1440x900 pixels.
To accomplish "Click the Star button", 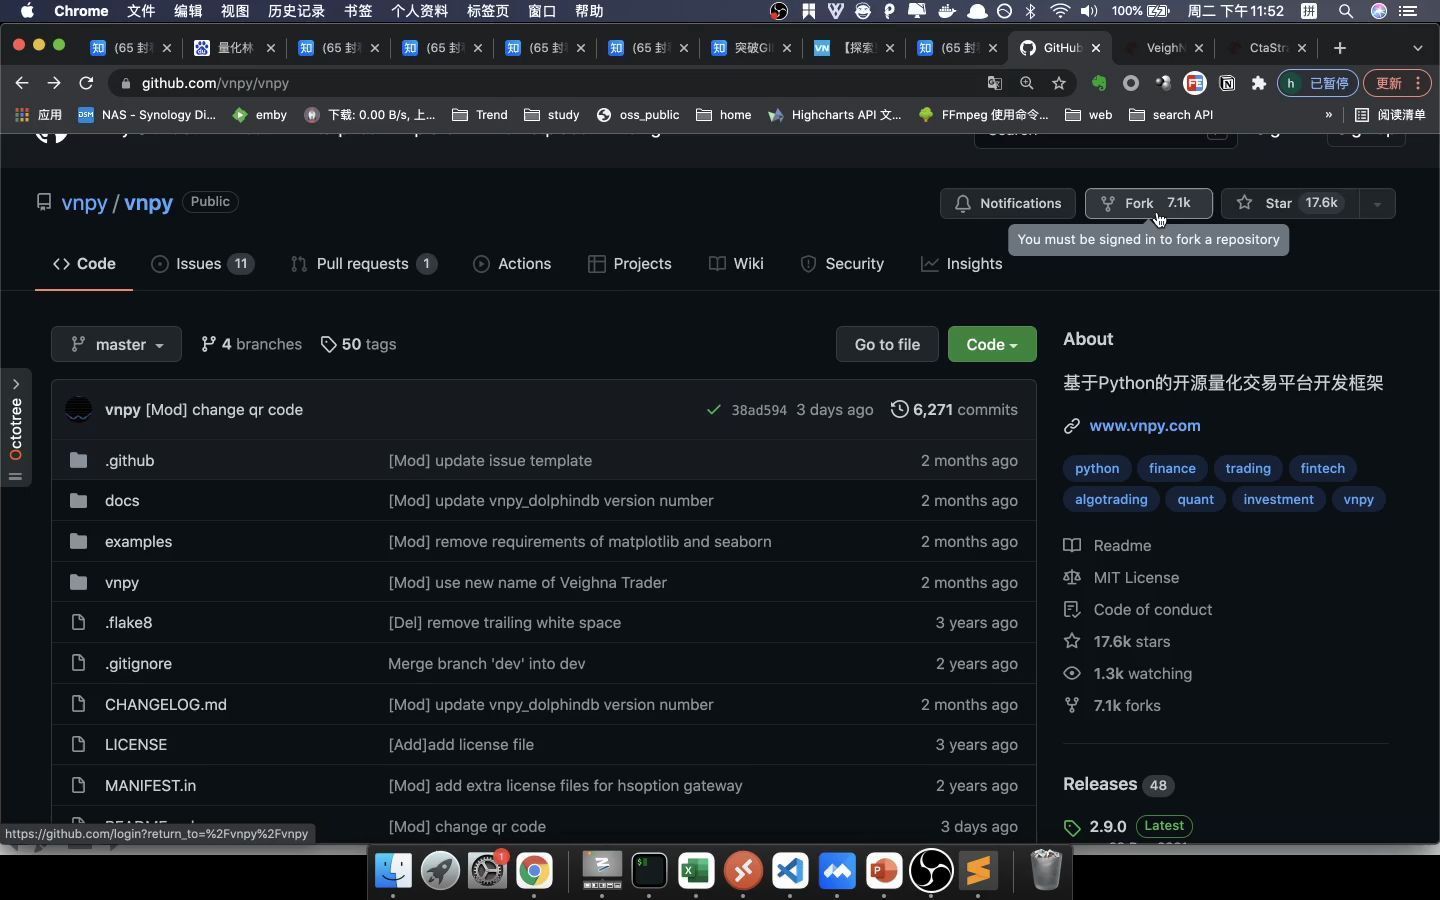I will tap(1290, 204).
